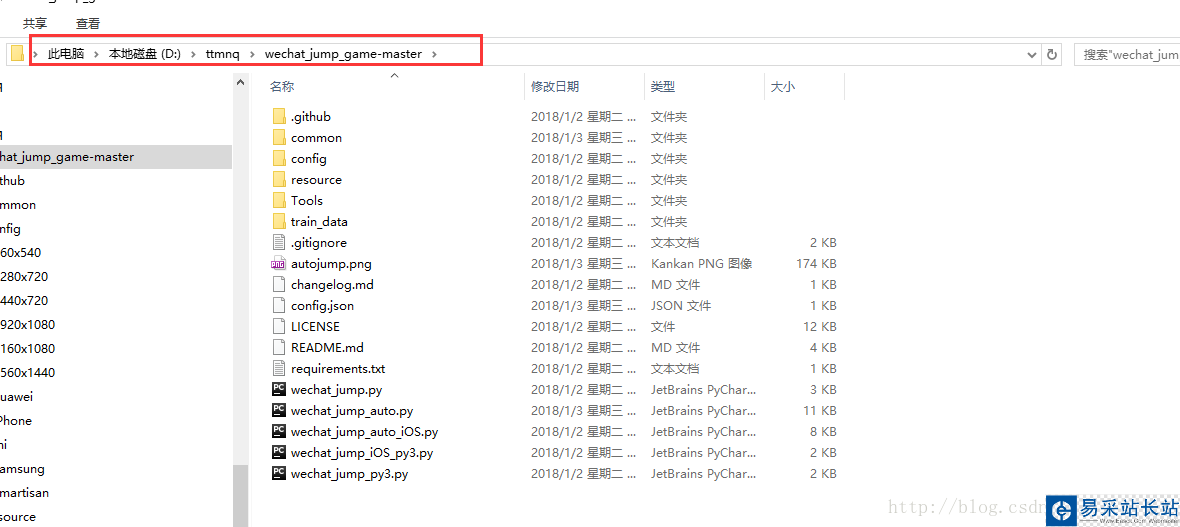Click PyCharm icon of wechat_jump_py3.py
This screenshot has width=1180, height=527.
(279, 474)
